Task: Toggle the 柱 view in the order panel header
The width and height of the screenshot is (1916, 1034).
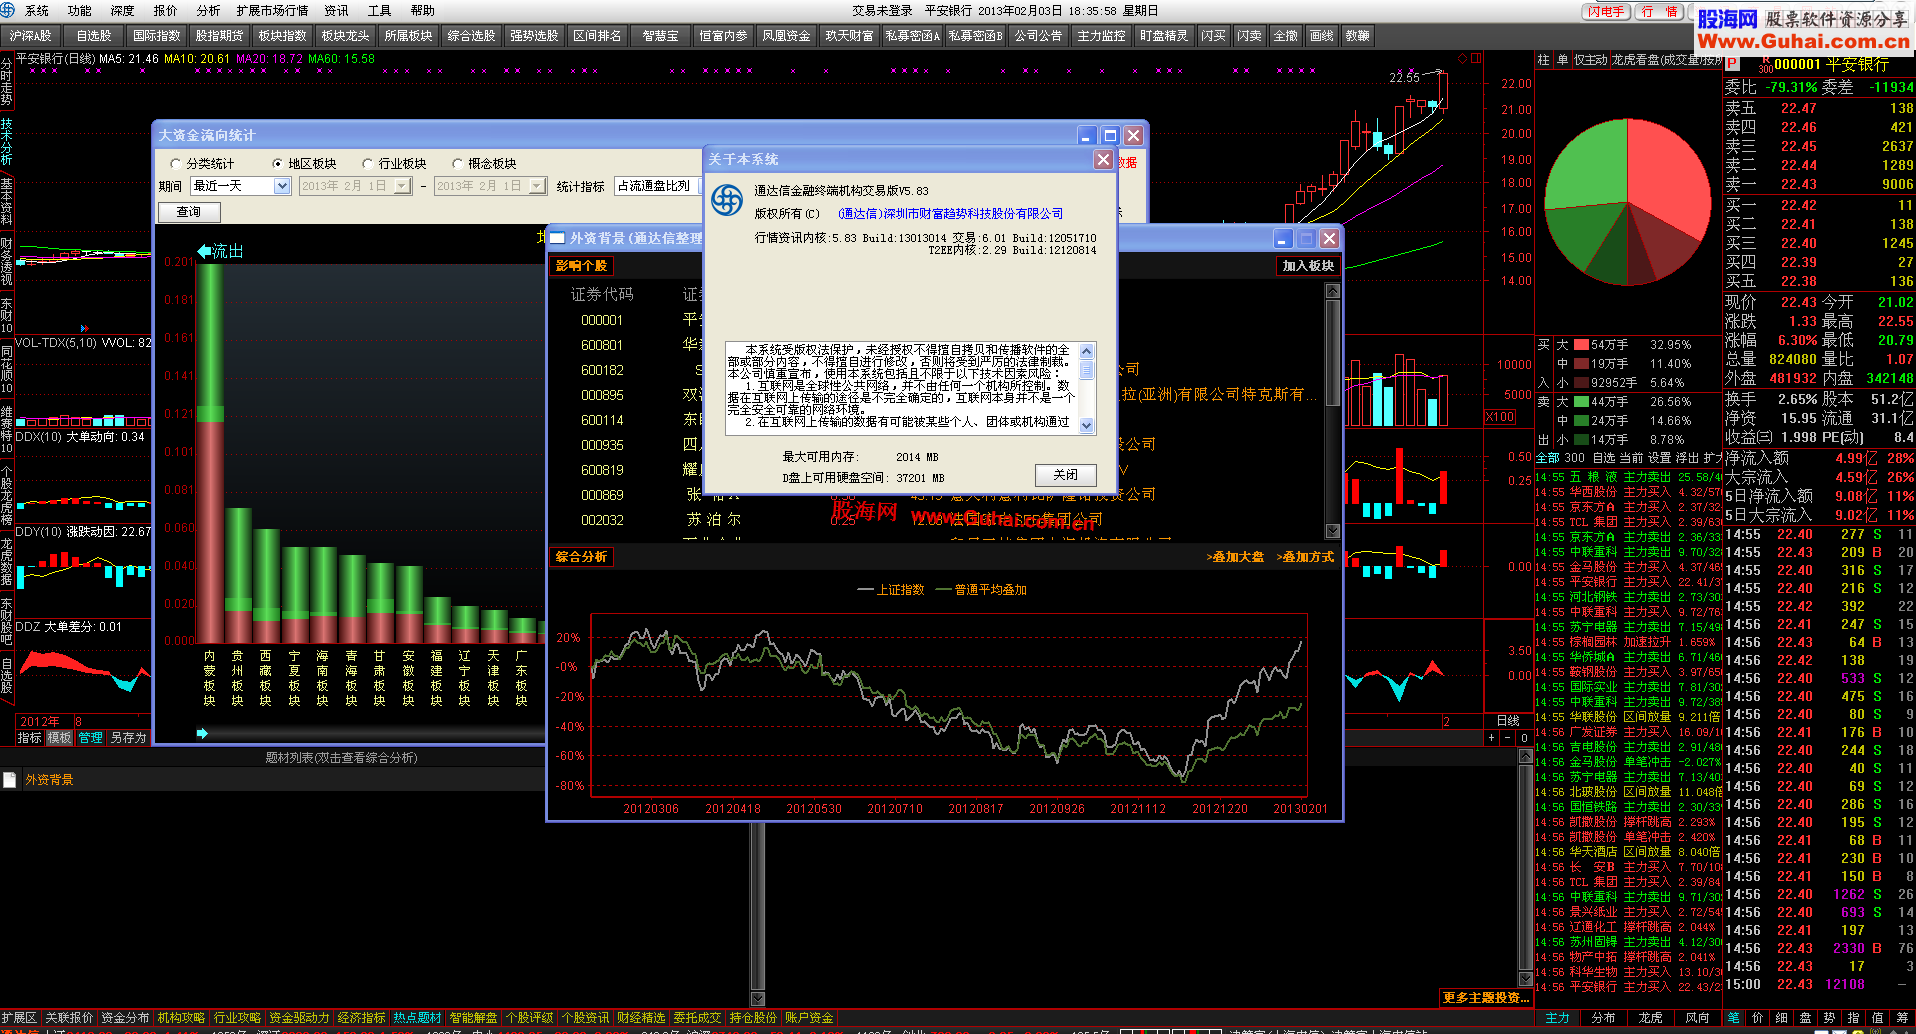Action: [x=1543, y=60]
